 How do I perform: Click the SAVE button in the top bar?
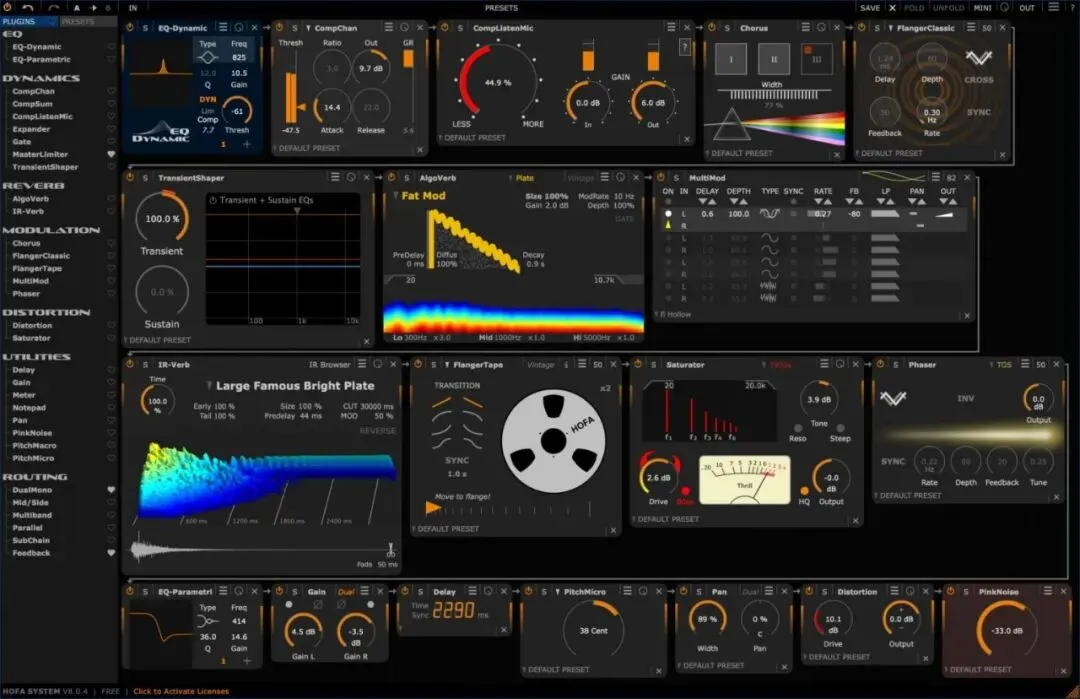pos(870,8)
